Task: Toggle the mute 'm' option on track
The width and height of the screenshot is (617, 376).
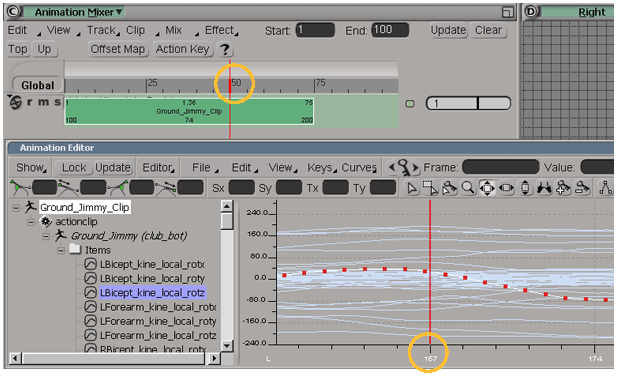Action: point(44,102)
